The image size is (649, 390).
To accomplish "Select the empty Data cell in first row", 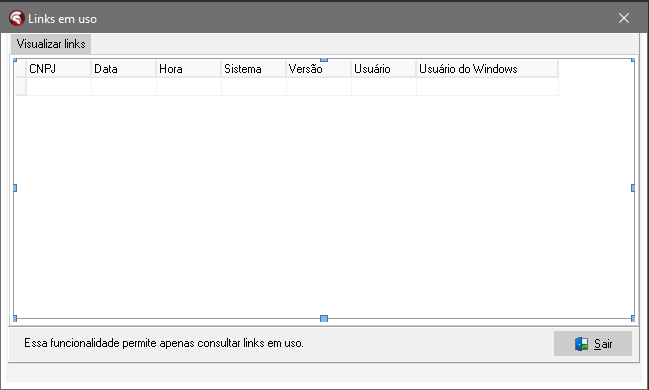I will [124, 87].
